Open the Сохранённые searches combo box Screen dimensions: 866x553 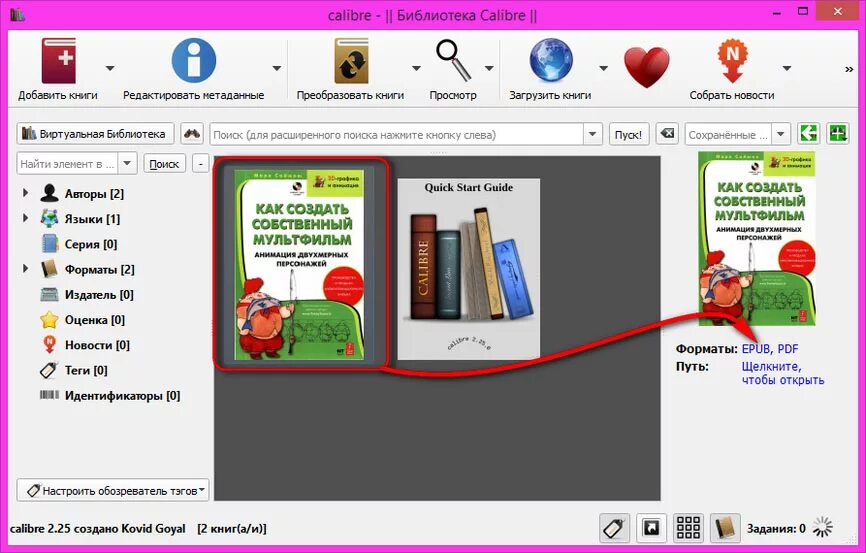(737, 134)
